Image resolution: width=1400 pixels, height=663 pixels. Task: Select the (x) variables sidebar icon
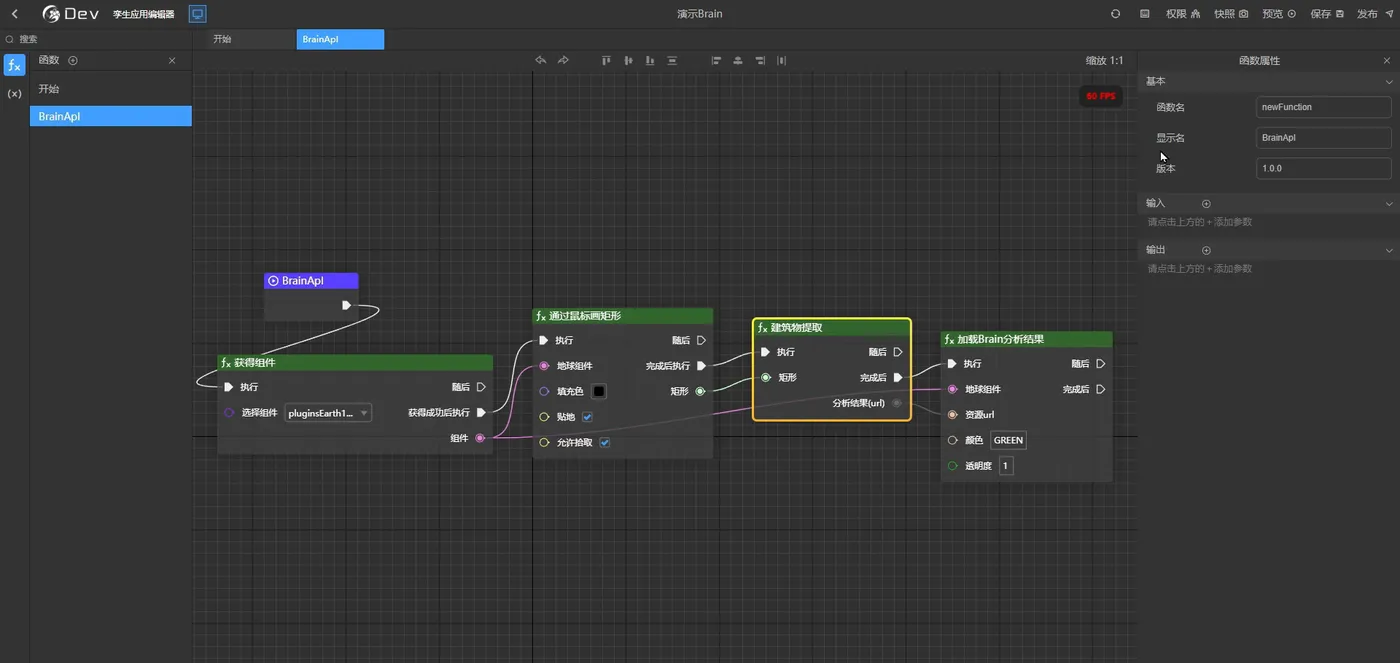click(x=14, y=93)
